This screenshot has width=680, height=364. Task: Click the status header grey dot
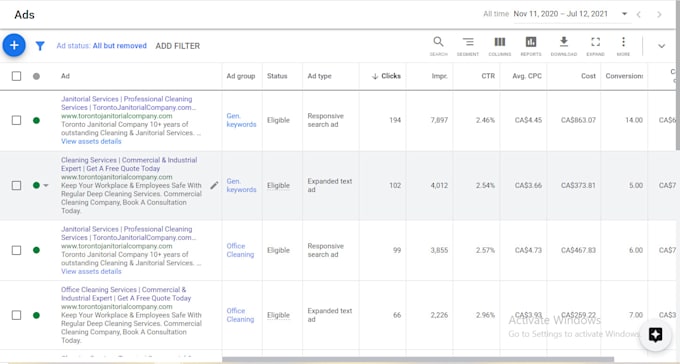pyautogui.click(x=36, y=76)
